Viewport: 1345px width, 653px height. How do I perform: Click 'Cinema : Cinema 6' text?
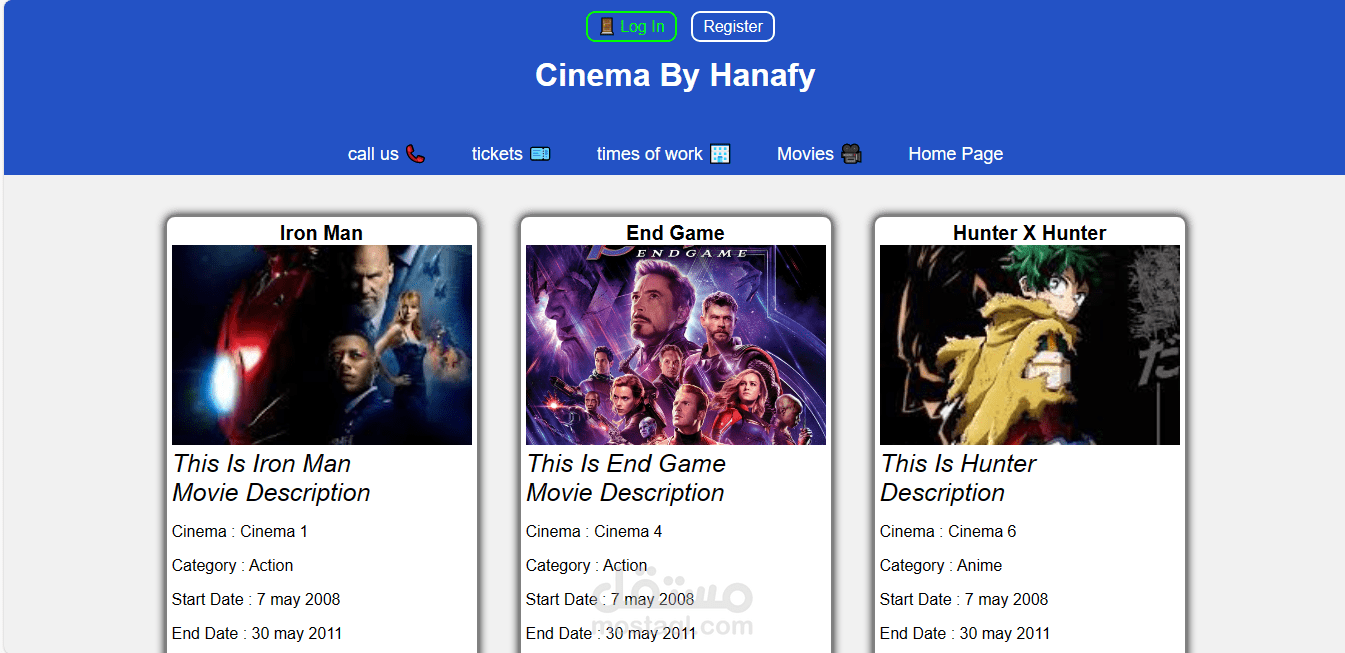click(x=948, y=531)
